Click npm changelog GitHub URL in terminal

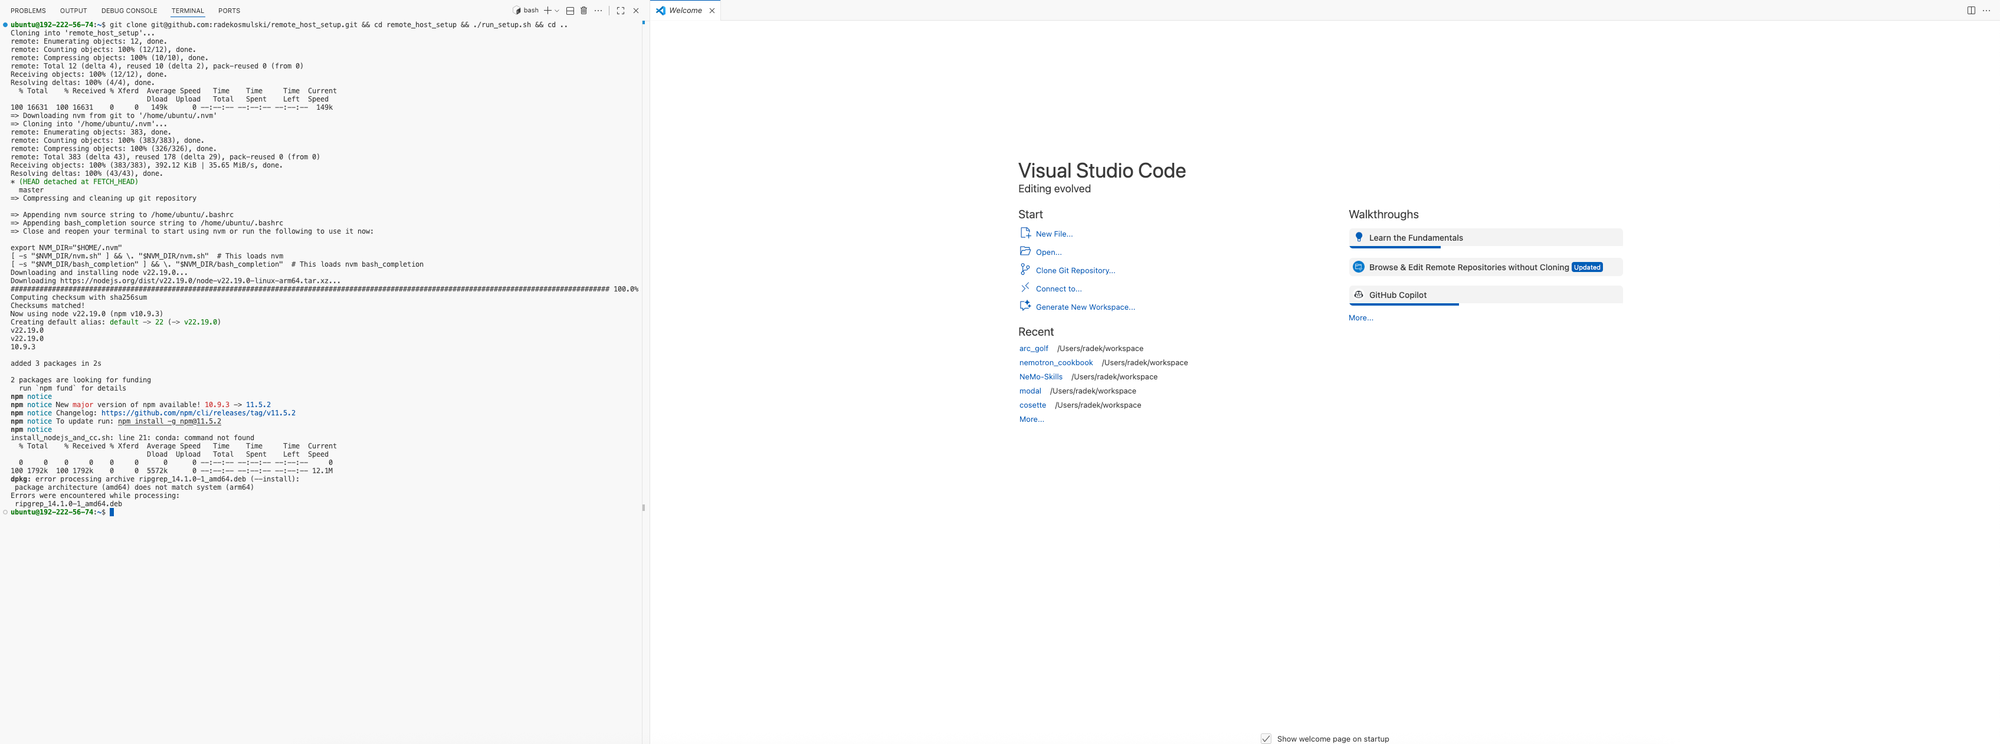pos(198,413)
